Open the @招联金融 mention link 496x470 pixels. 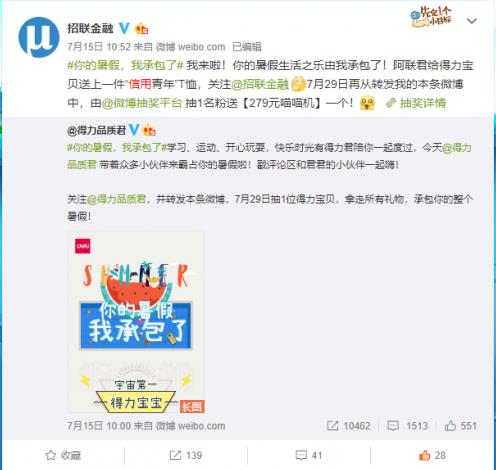tap(260, 84)
